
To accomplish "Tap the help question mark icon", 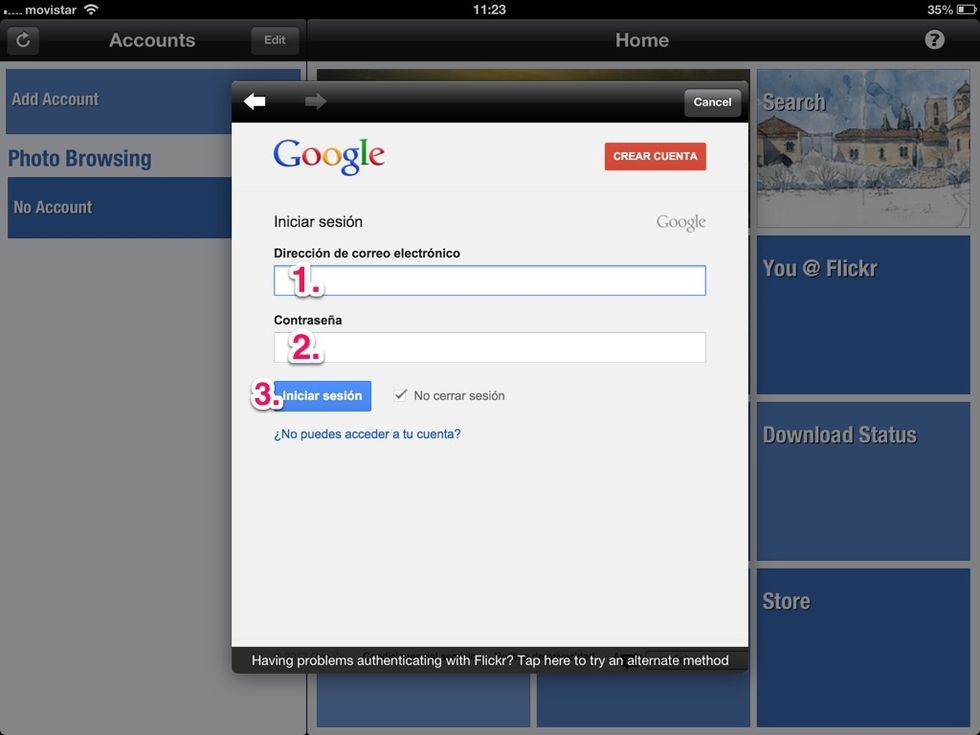I will click(x=934, y=40).
